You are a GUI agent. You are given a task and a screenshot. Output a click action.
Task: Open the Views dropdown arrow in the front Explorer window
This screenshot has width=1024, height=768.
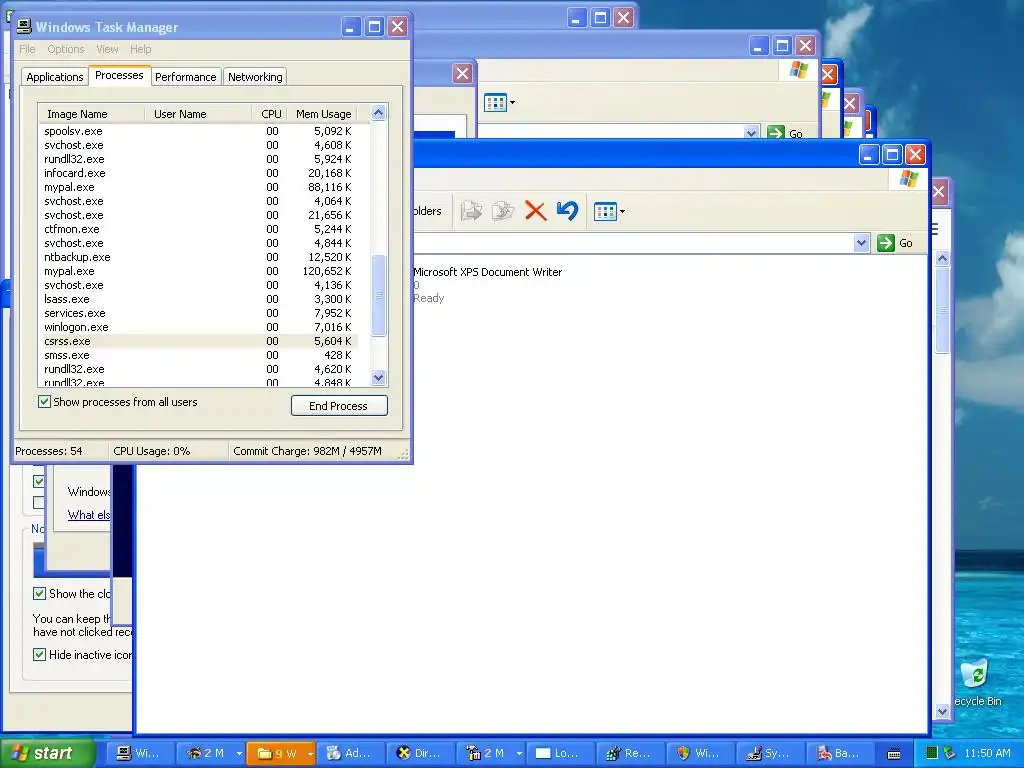click(x=622, y=212)
